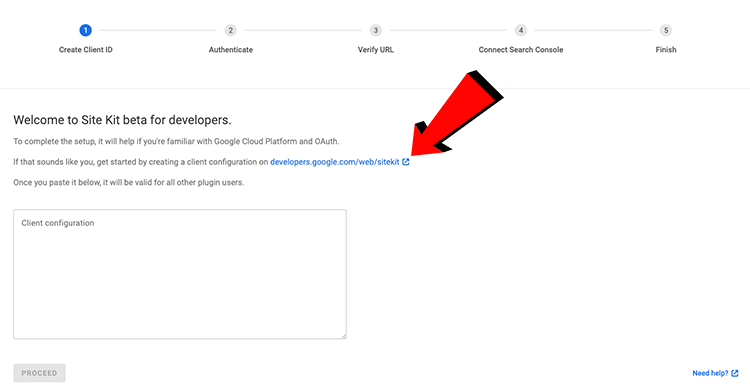Open the Need help? link
750x392 pixels.
[710, 373]
